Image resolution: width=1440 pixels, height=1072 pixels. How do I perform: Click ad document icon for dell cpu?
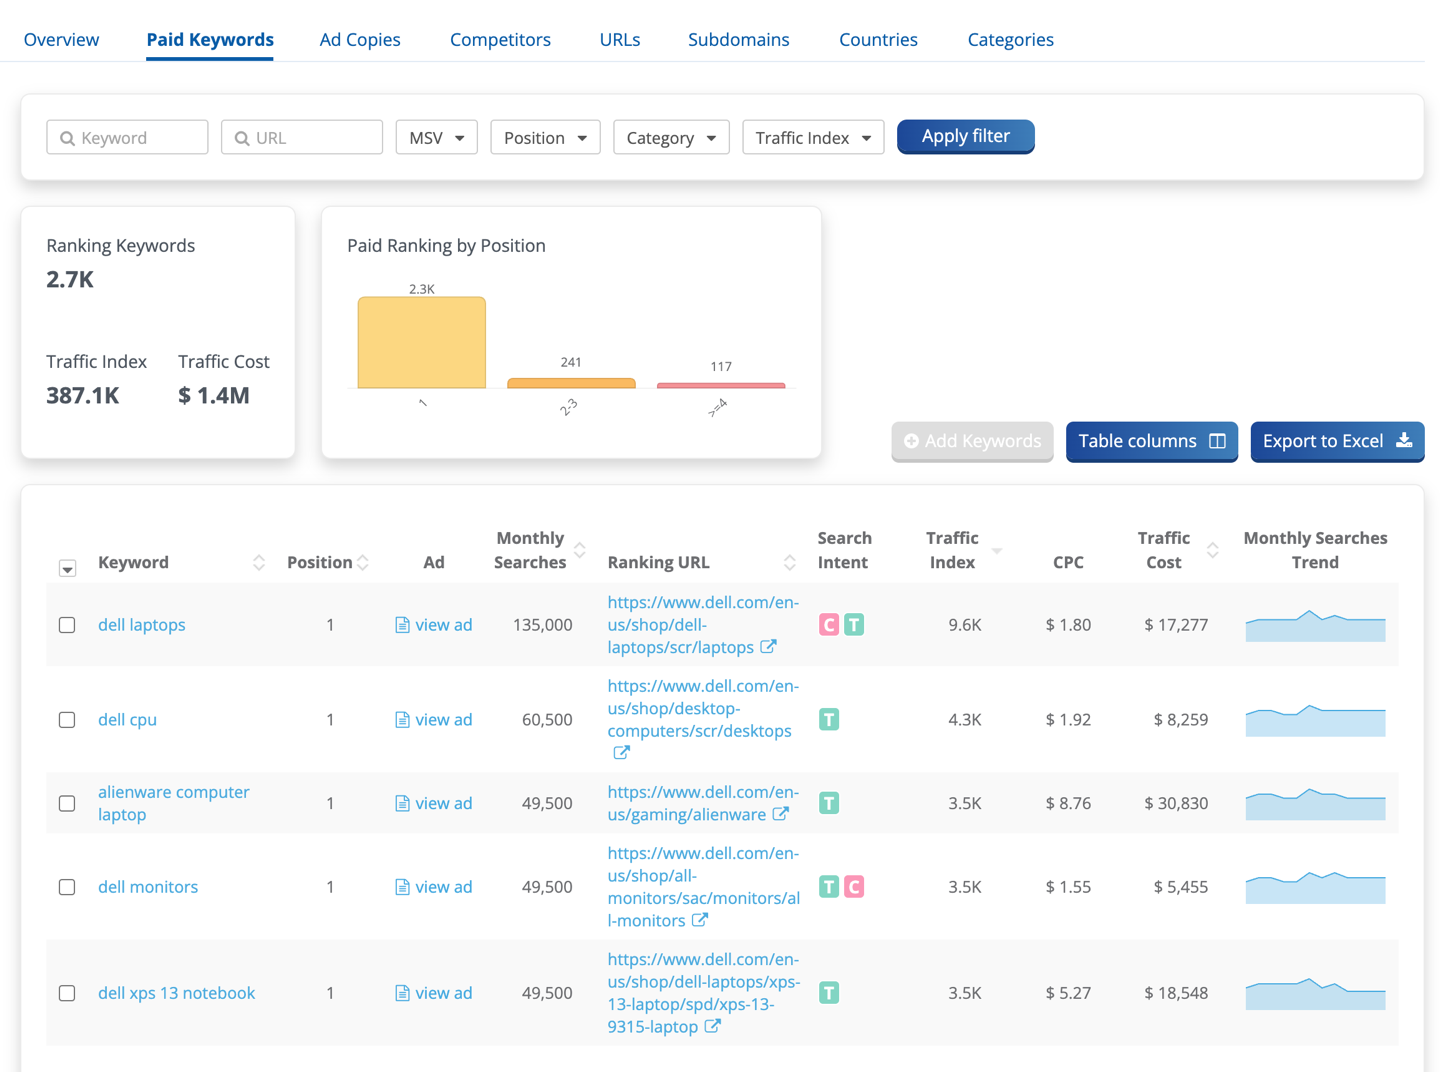(x=402, y=720)
